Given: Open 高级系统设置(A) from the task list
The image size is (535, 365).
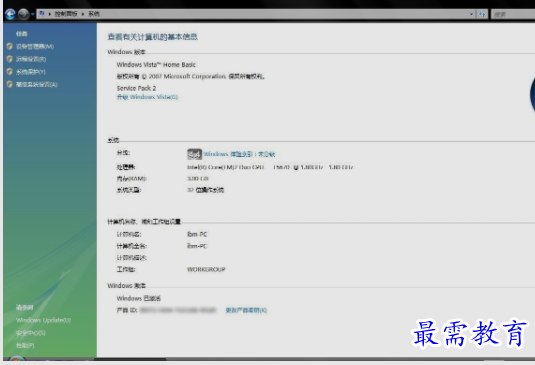Looking at the screenshot, I should pos(37,84).
